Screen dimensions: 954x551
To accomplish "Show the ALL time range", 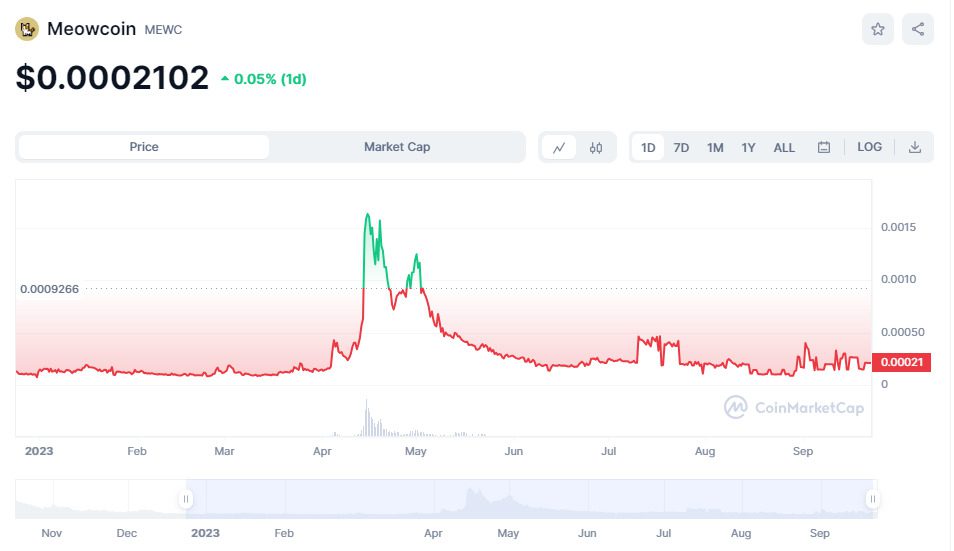I will point(784,147).
